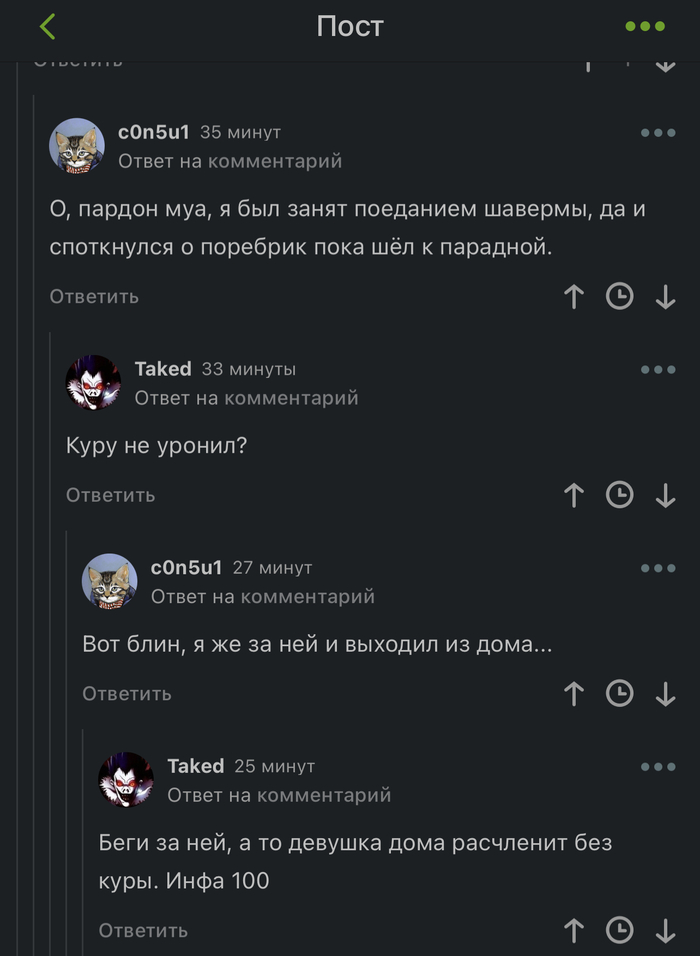The height and width of the screenshot is (956, 700).
Task: Open the green three-dot post menu
Action: [x=645, y=27]
